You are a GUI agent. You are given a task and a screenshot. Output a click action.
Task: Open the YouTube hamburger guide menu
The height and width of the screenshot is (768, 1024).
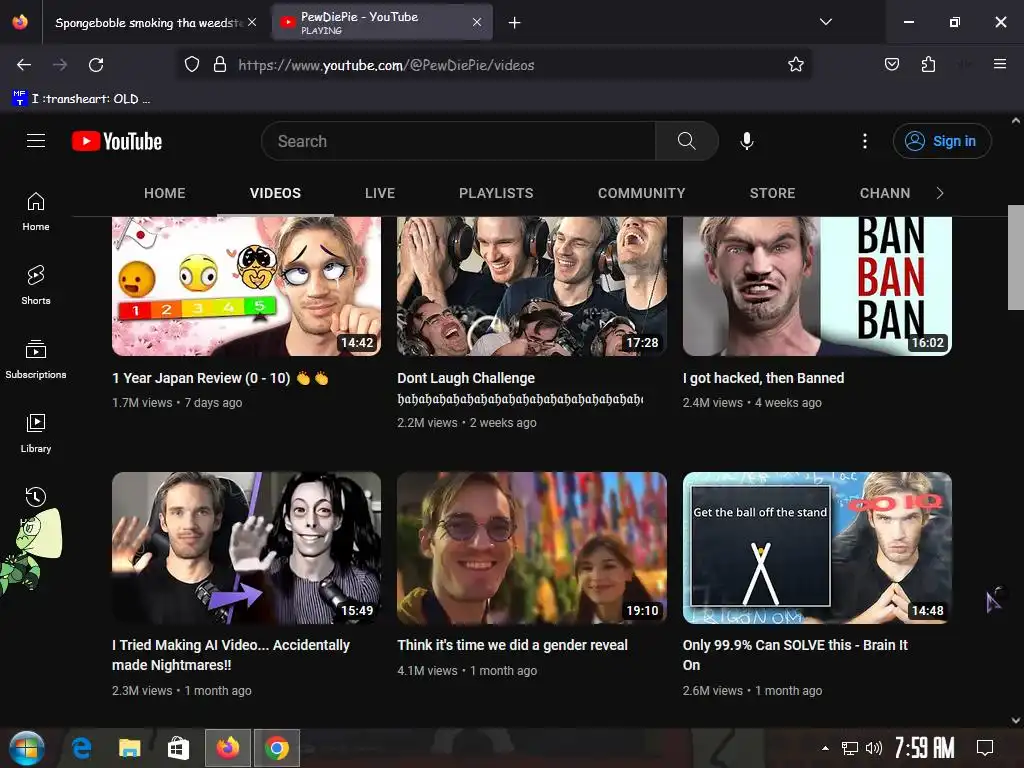click(36, 140)
